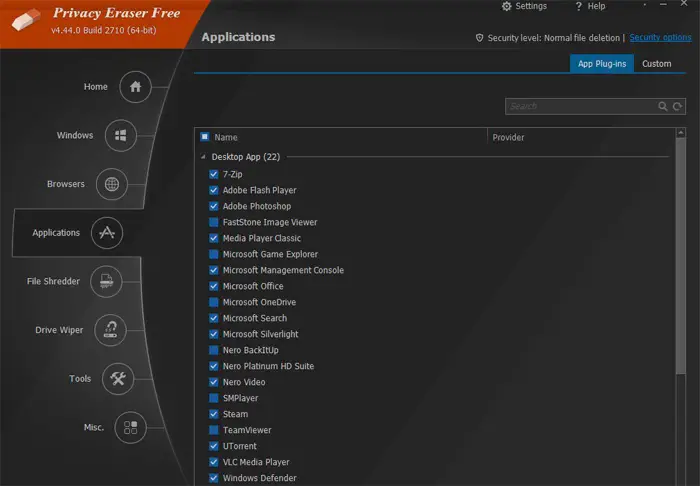
Task: Collapse the Desktop App (22) group
Action: (203, 157)
